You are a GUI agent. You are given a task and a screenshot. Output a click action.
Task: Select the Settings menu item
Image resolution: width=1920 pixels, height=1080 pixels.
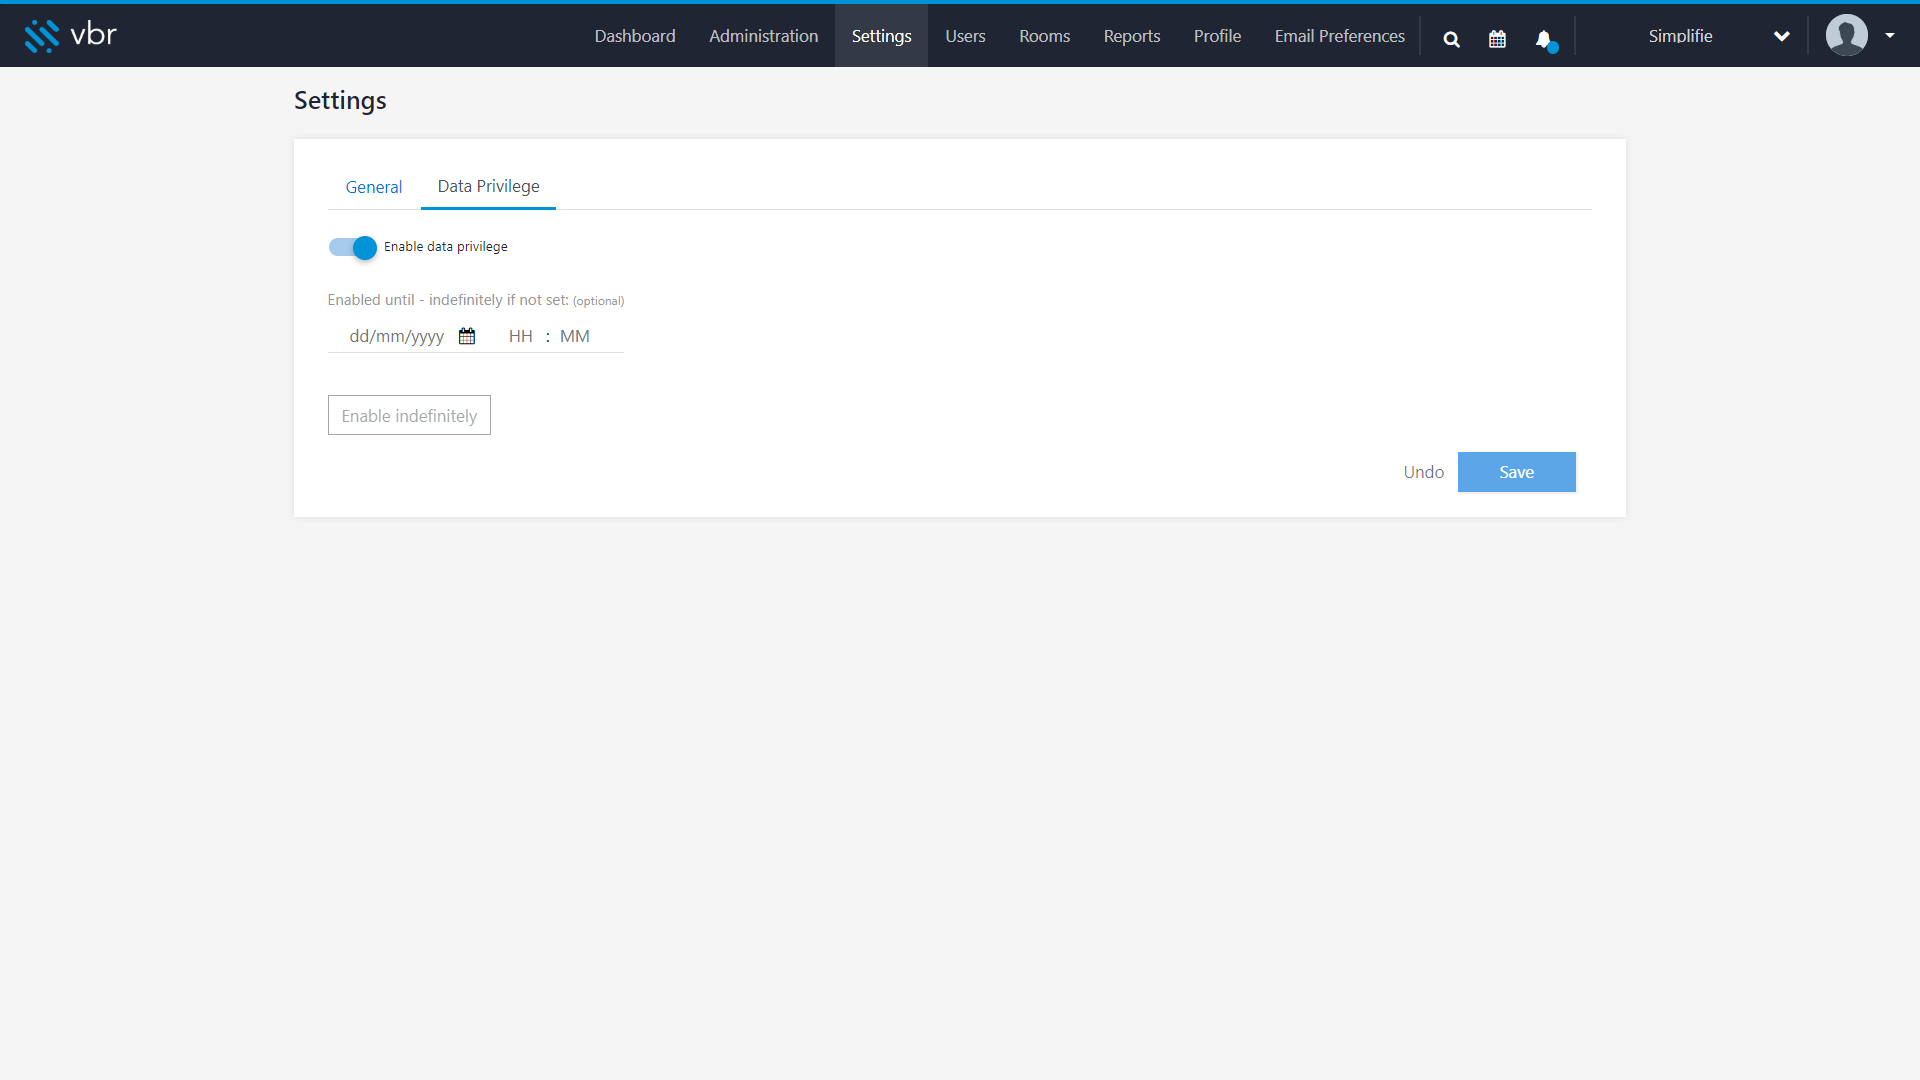[x=881, y=36]
